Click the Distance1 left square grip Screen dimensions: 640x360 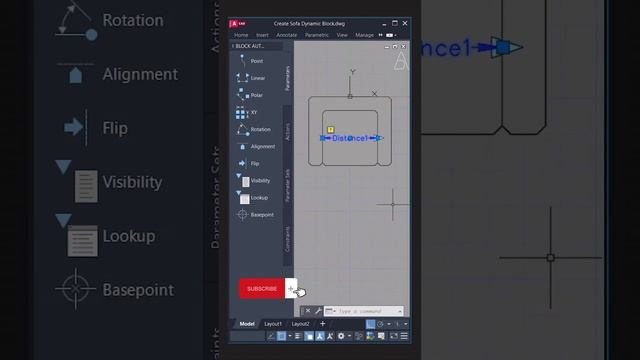click(x=322, y=138)
